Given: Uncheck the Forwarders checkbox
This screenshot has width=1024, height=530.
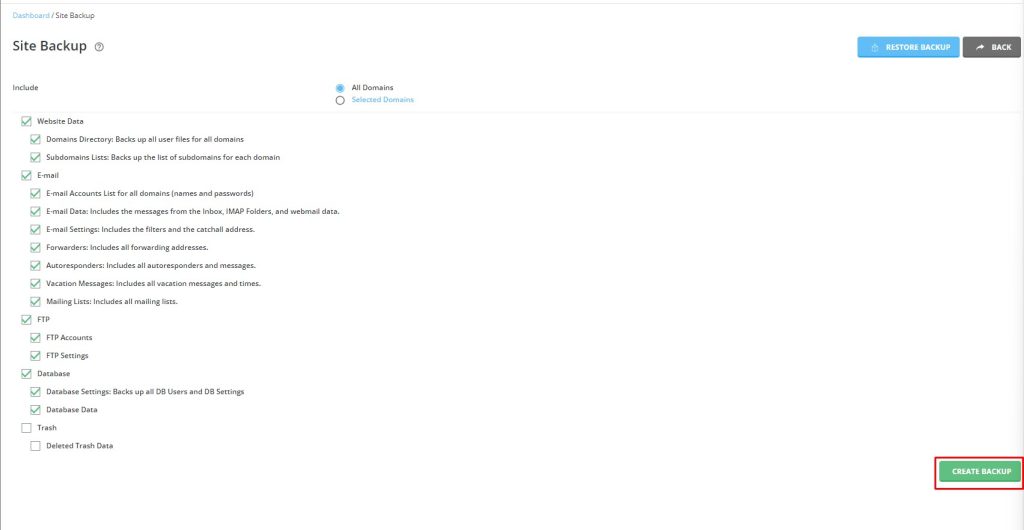Looking at the screenshot, I should tap(35, 248).
